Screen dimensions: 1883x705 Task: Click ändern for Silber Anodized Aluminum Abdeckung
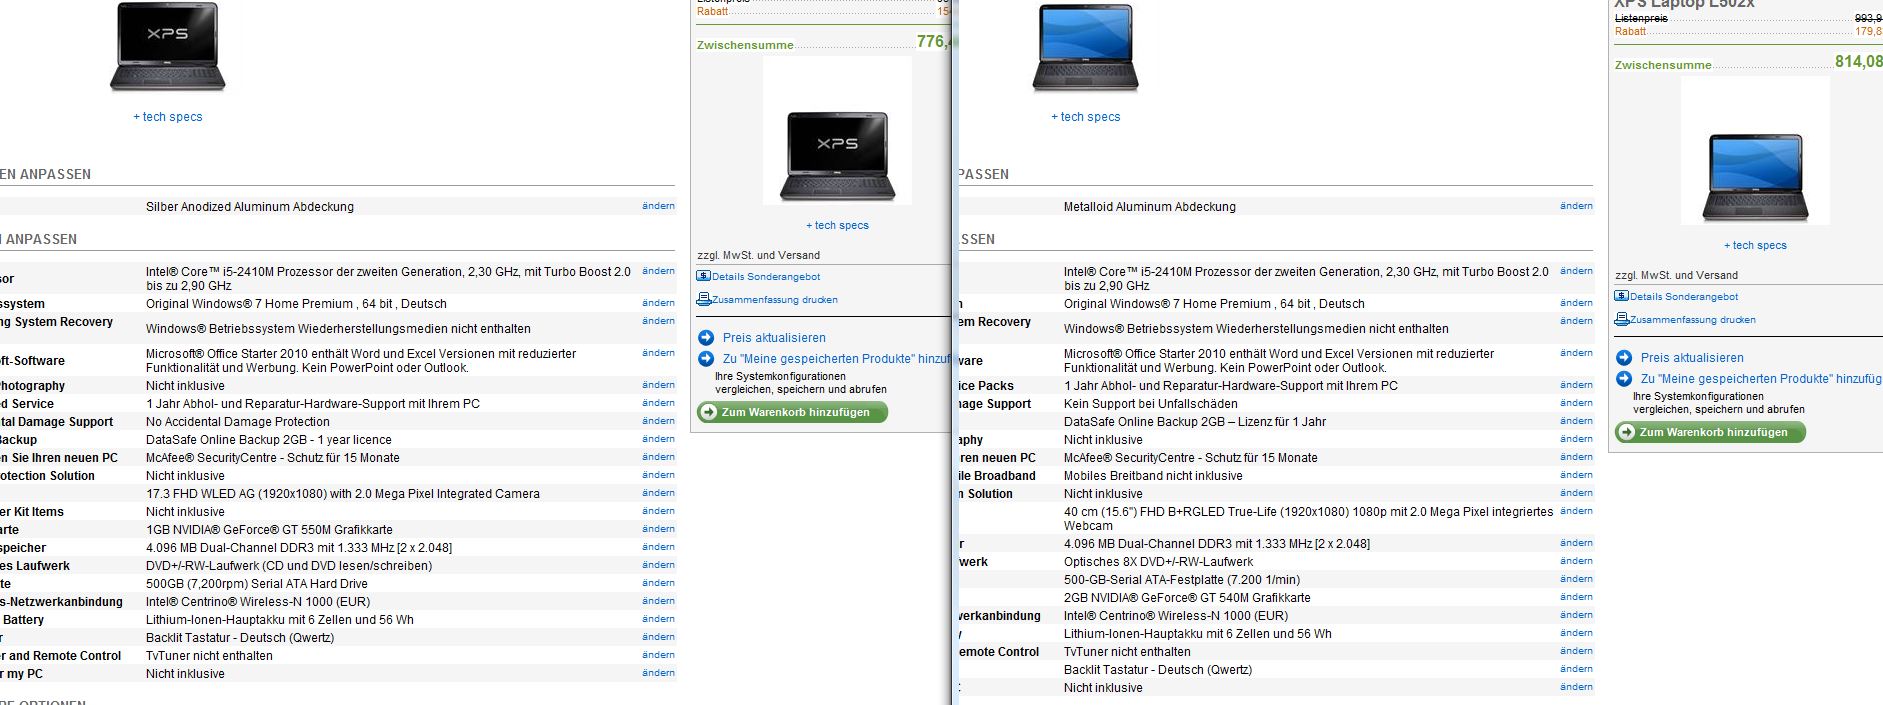click(658, 206)
